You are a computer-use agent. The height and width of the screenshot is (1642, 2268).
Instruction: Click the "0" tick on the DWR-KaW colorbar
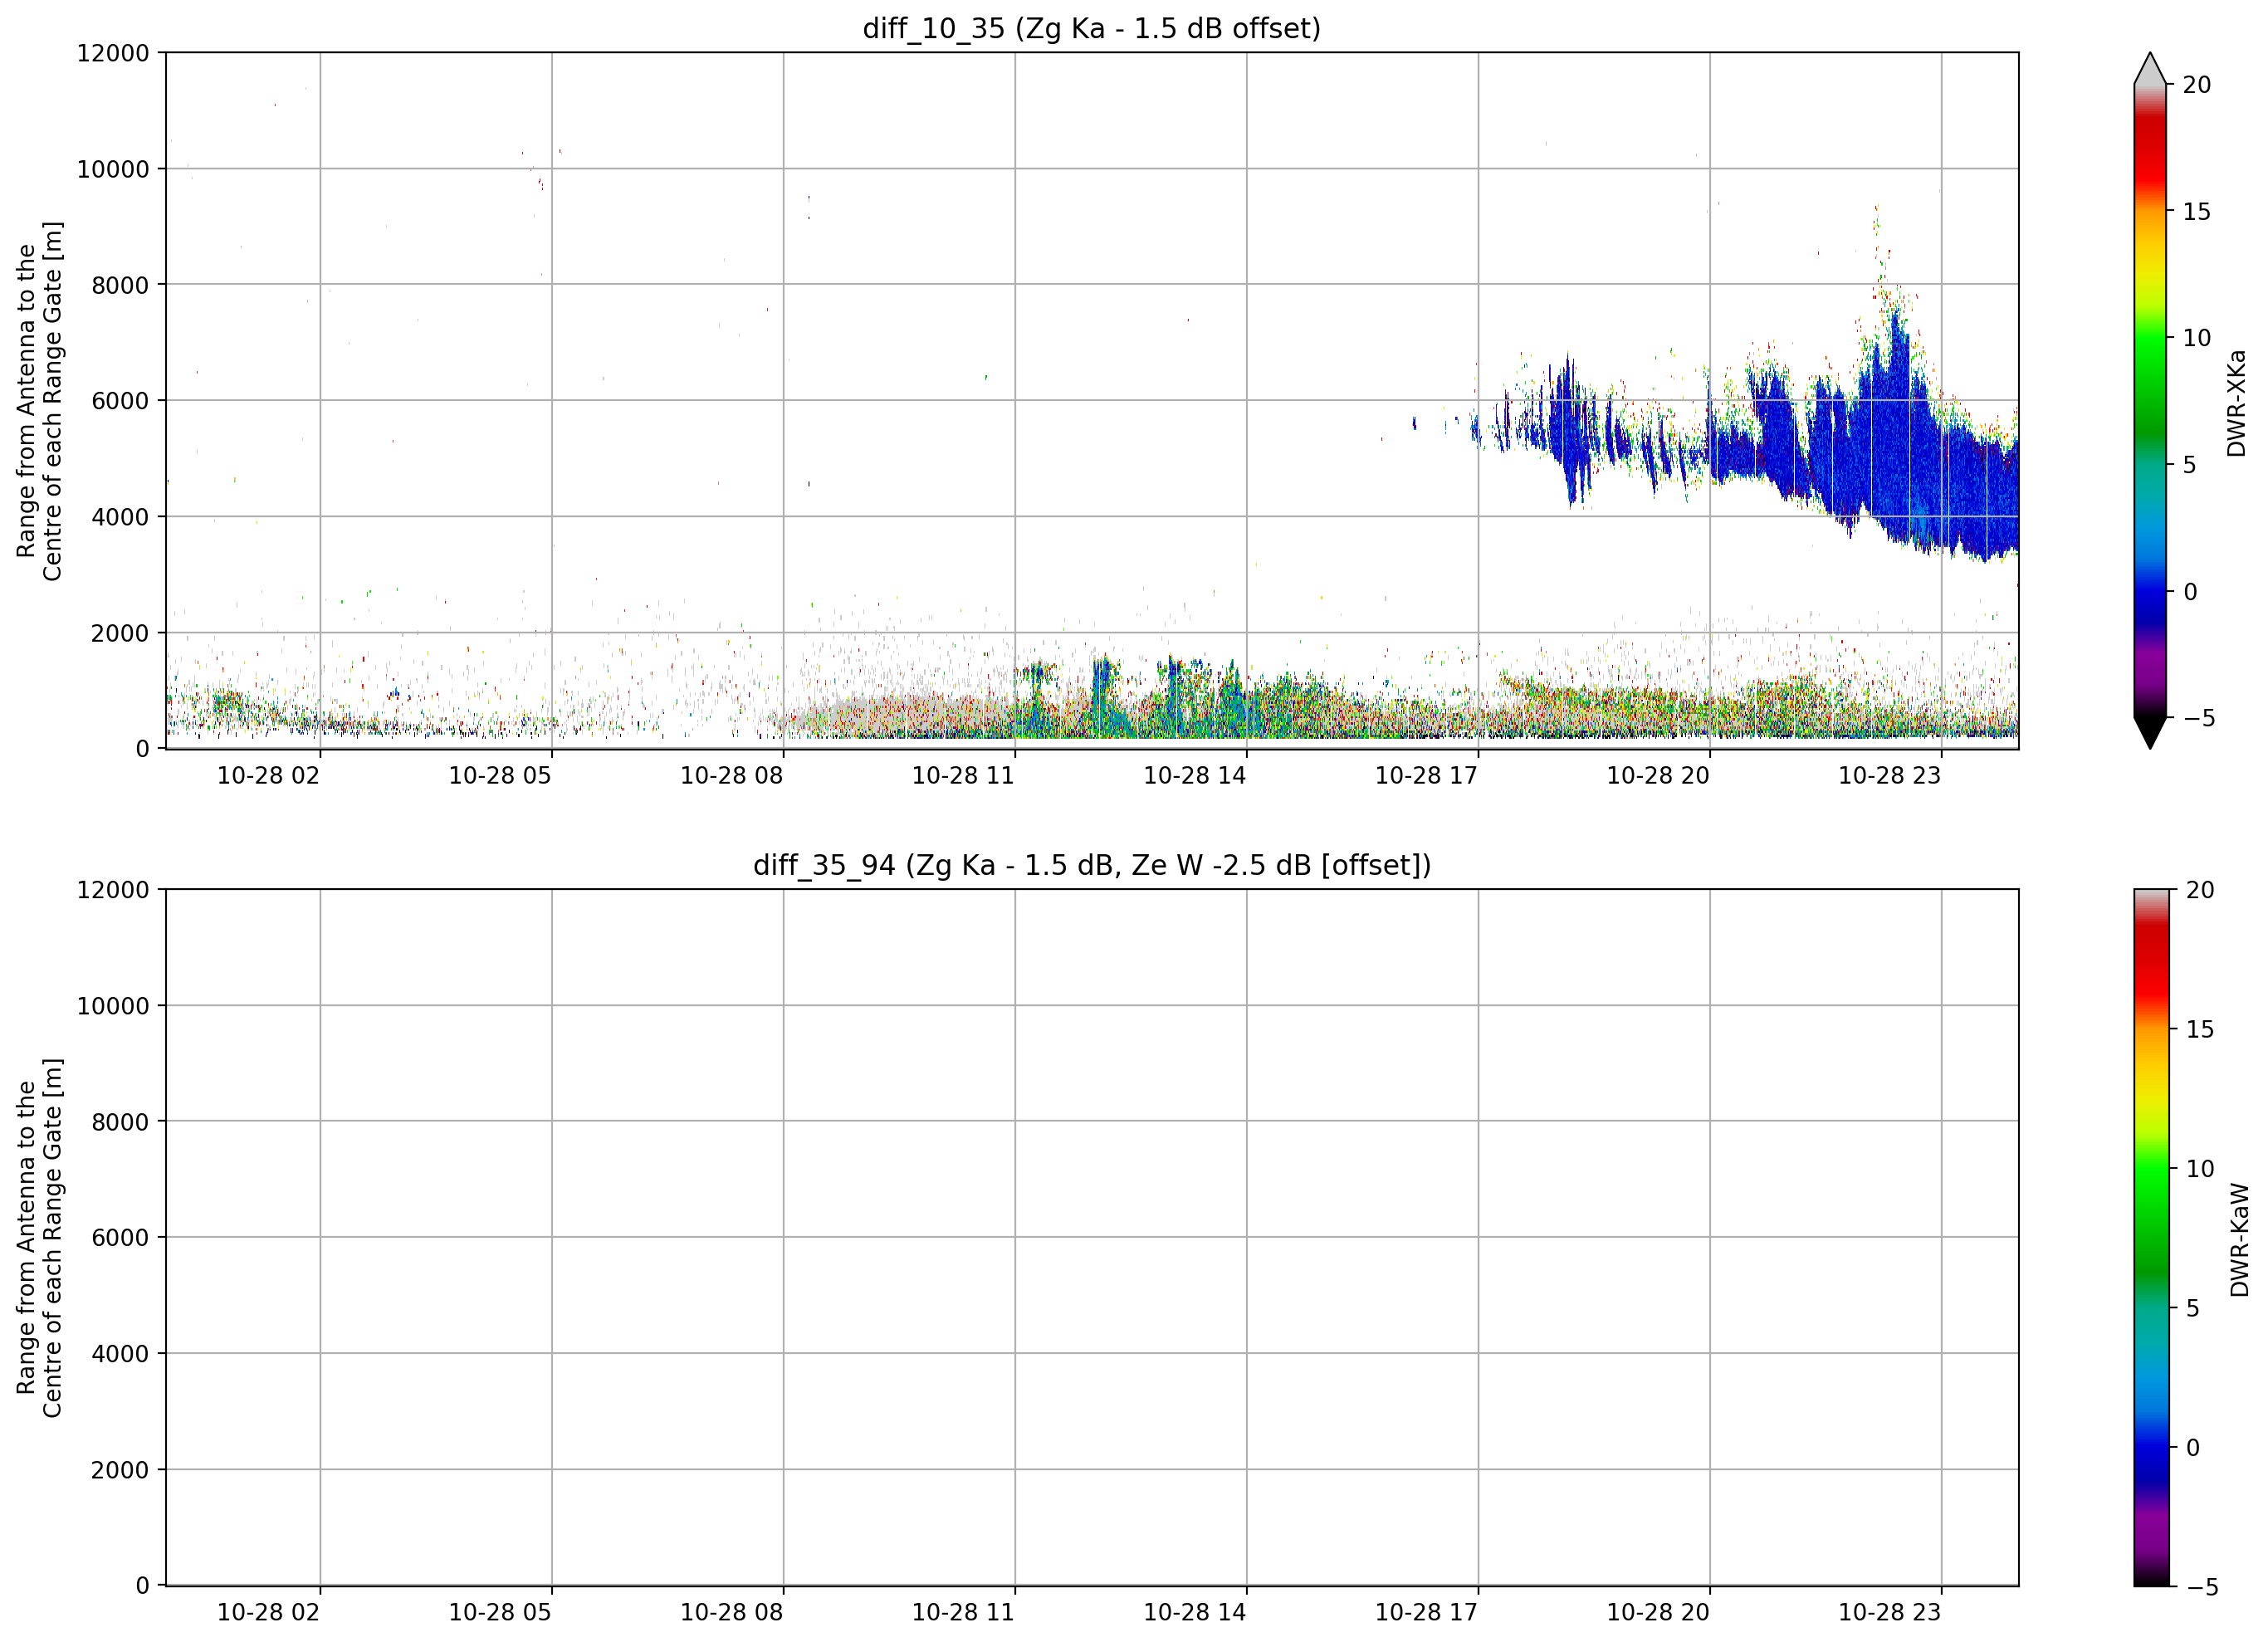pyautogui.click(x=2193, y=1448)
